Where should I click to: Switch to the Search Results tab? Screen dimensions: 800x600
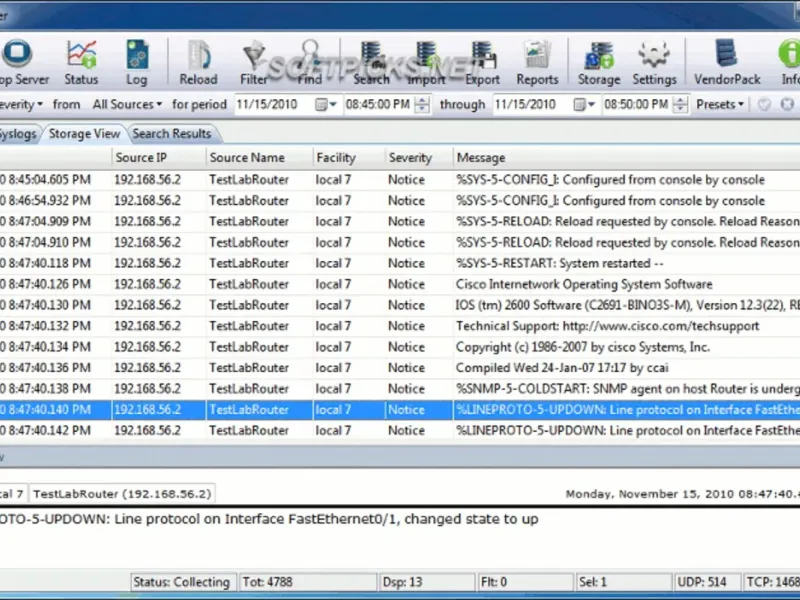pyautogui.click(x=172, y=134)
